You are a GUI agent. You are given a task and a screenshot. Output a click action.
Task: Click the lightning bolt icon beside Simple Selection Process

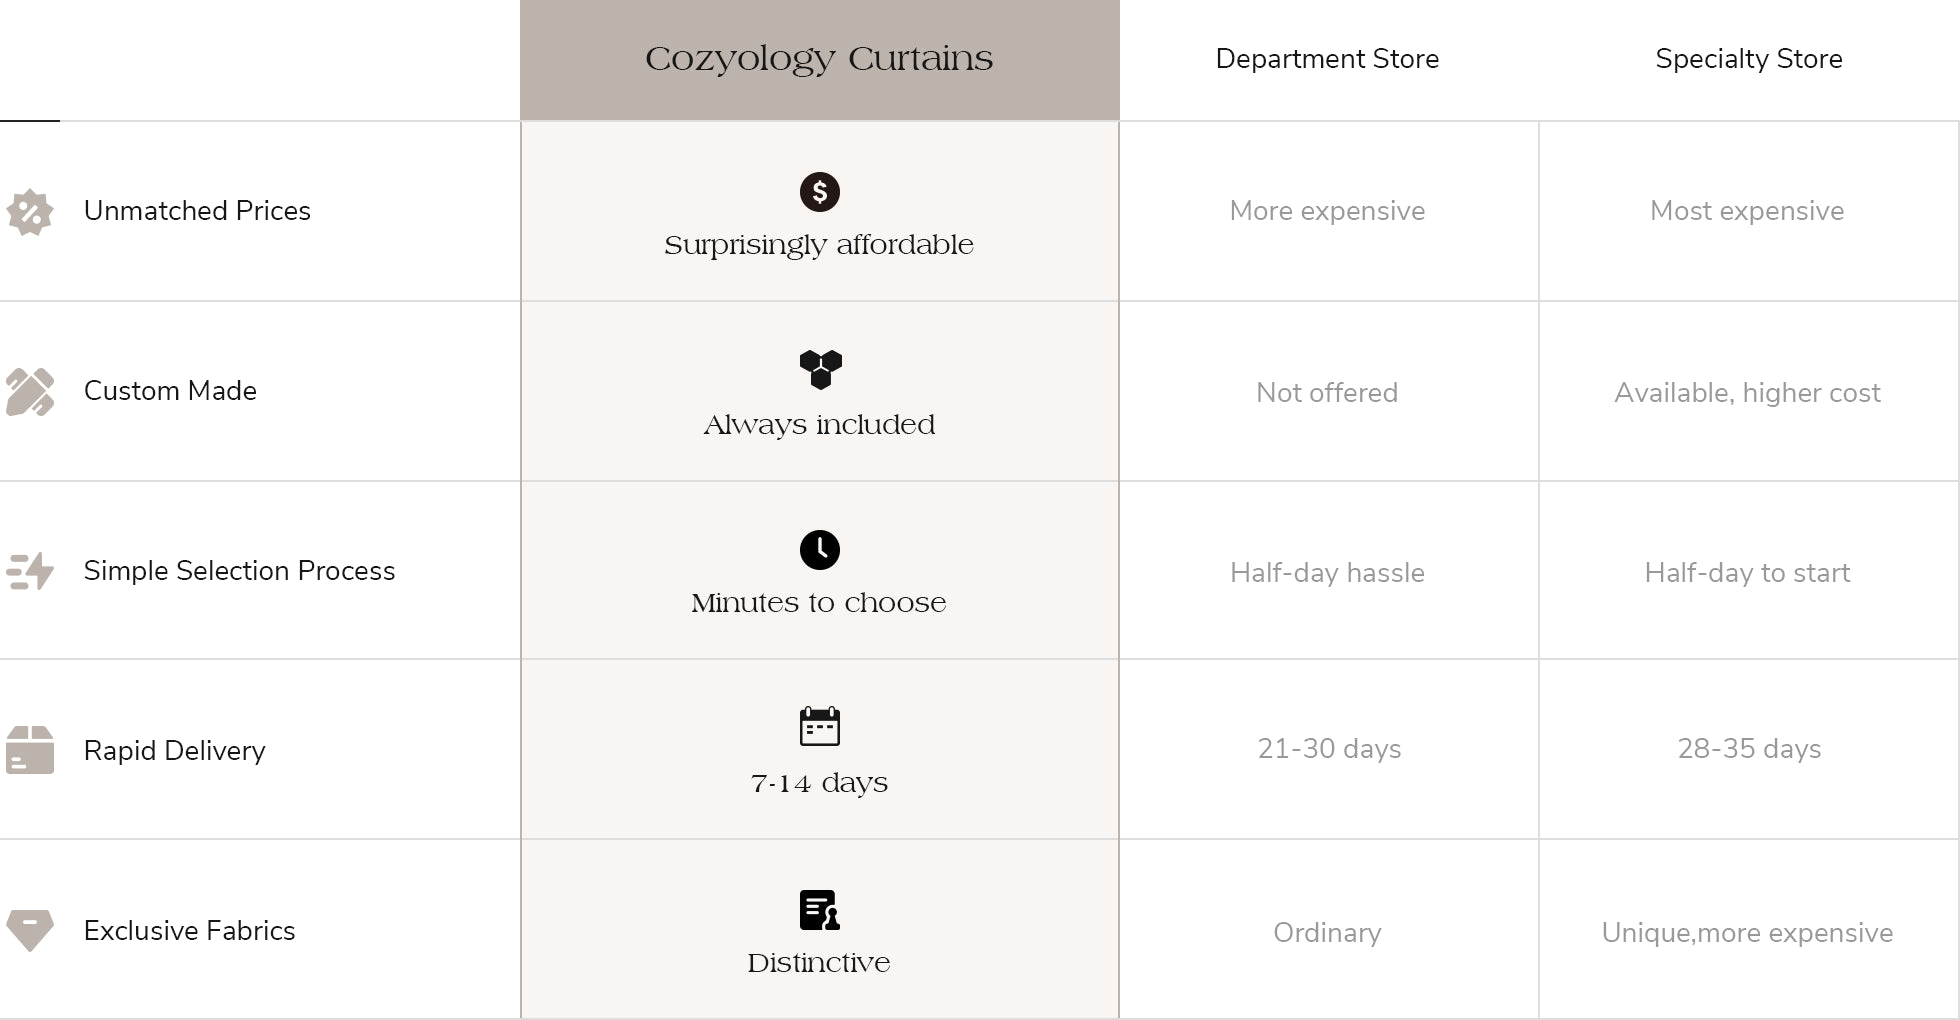(30, 571)
